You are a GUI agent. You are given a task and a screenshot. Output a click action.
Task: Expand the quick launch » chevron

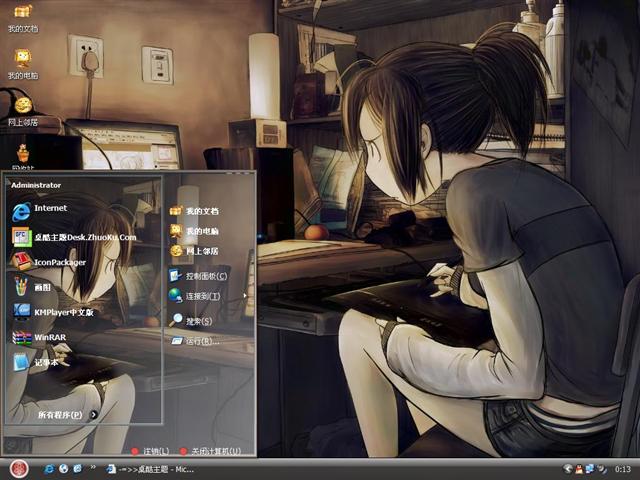coord(93,467)
